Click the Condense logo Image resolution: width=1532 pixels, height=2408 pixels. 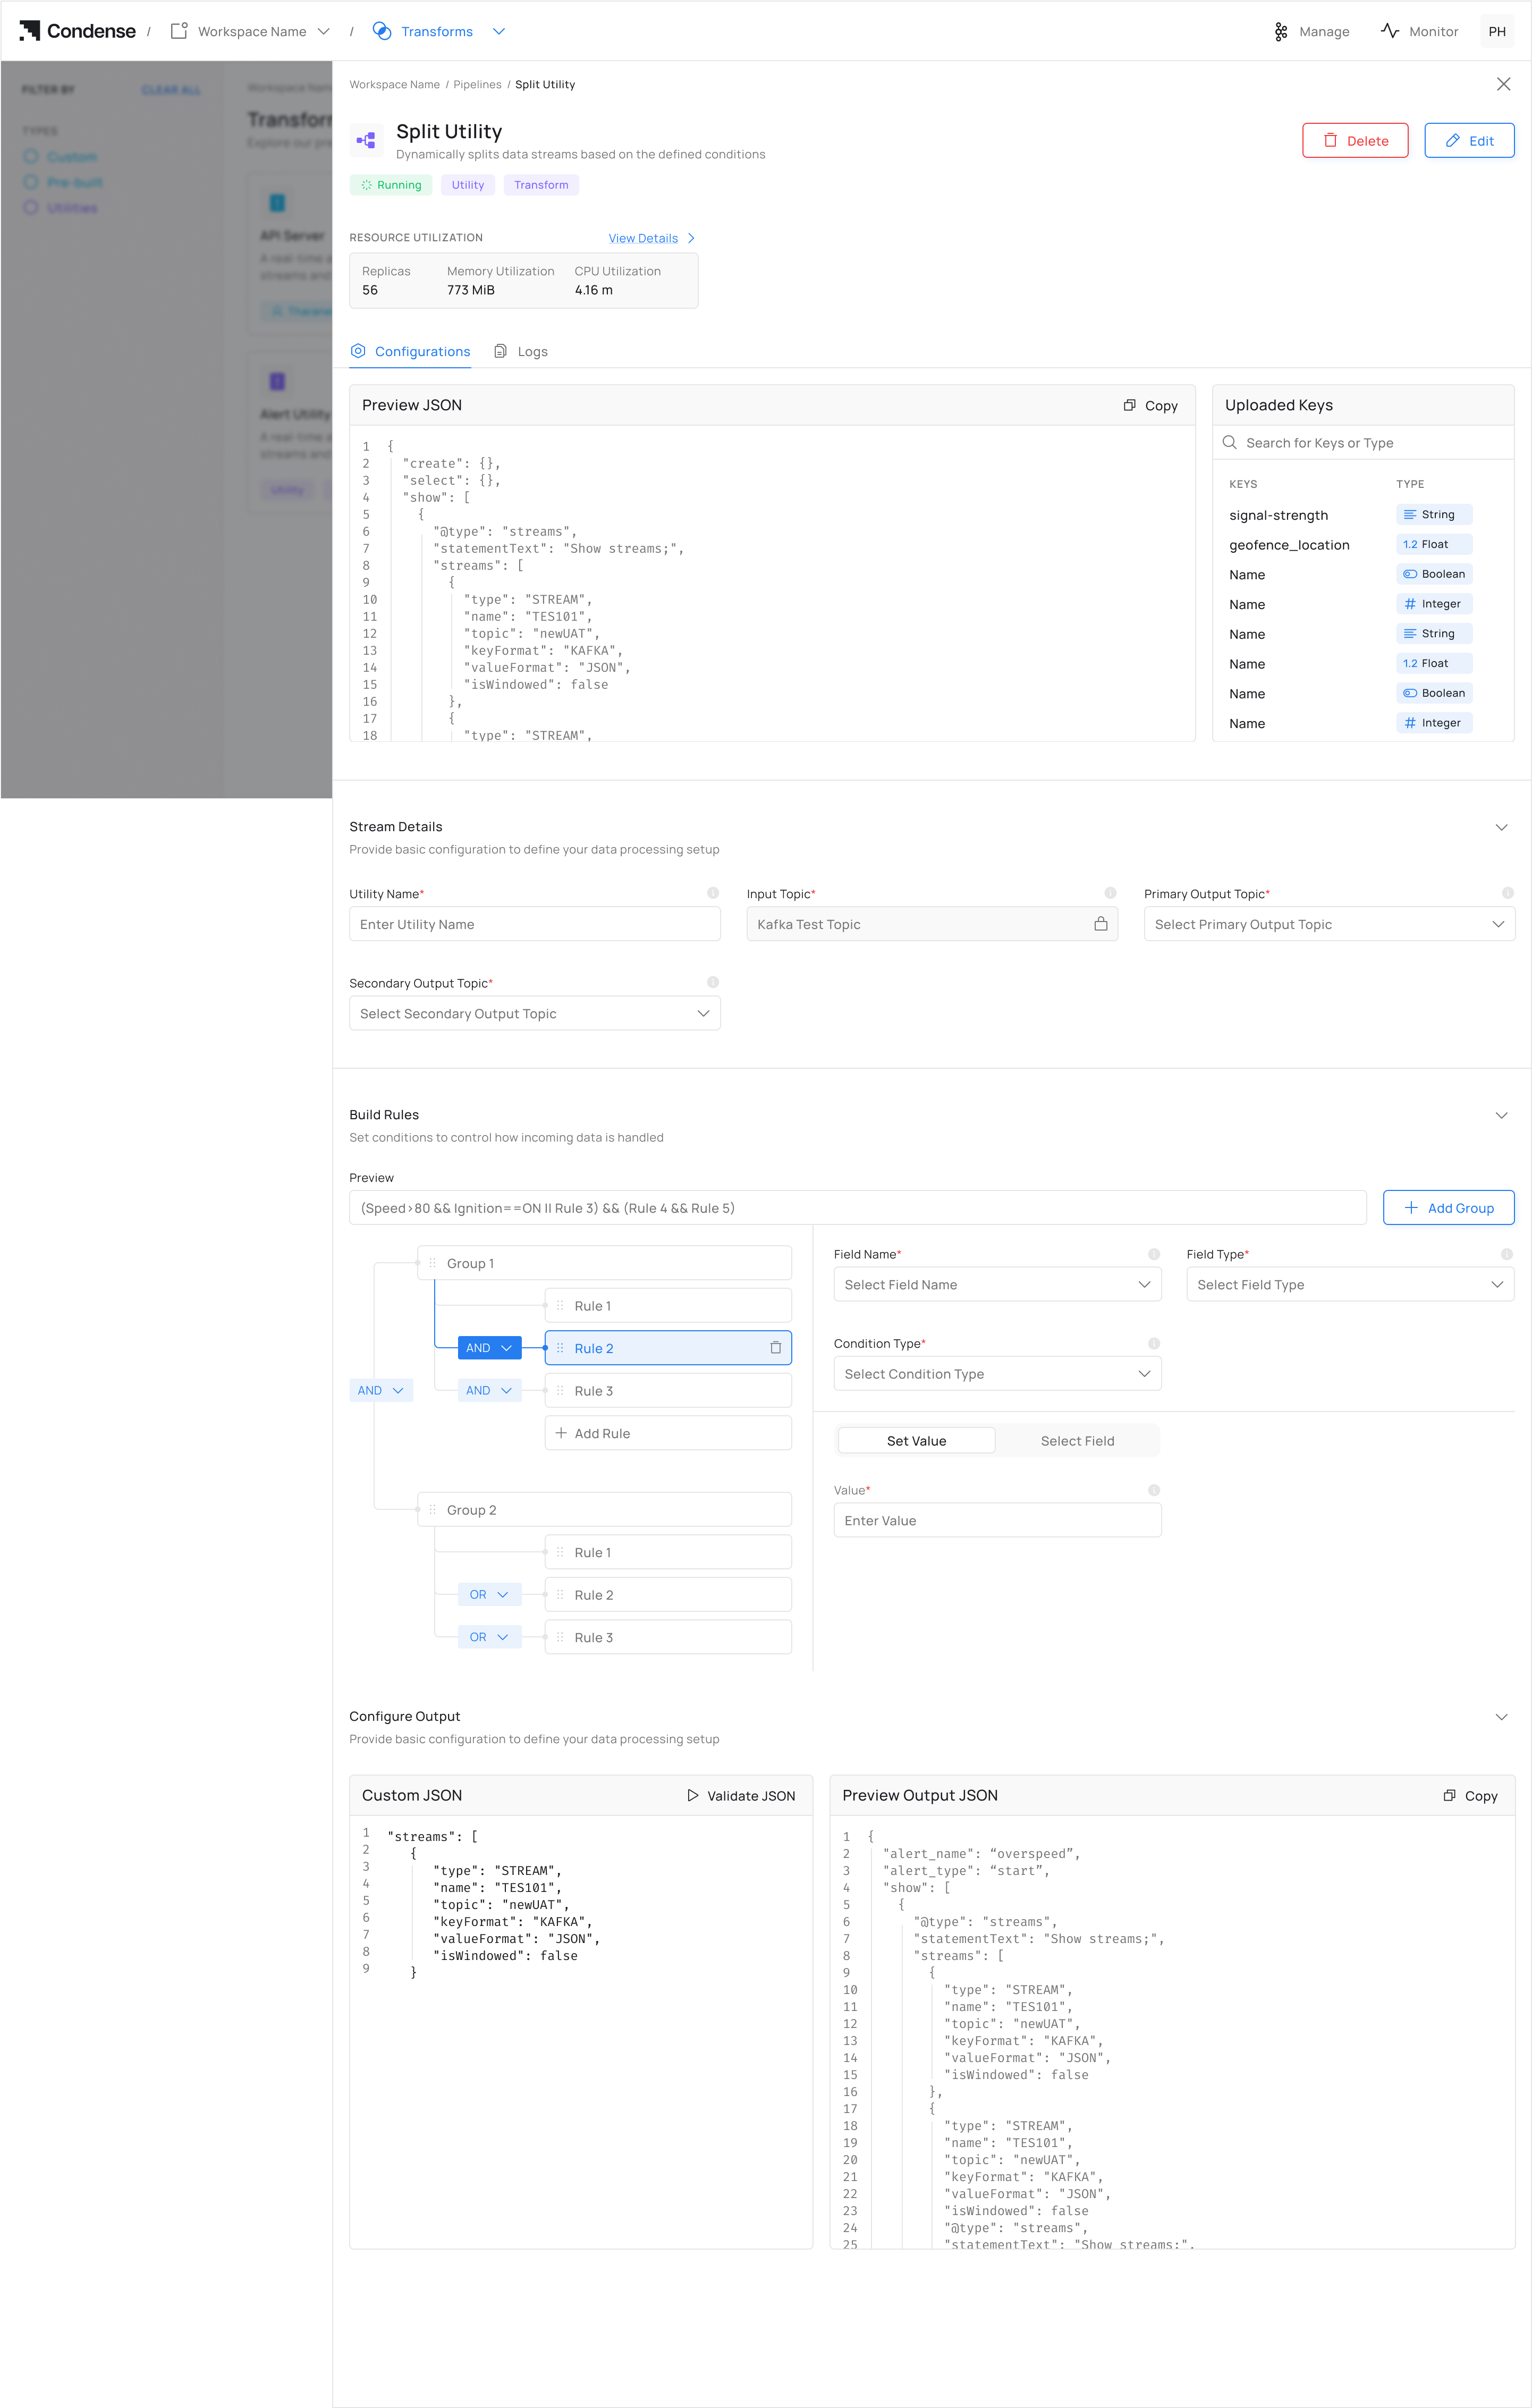click(x=77, y=31)
